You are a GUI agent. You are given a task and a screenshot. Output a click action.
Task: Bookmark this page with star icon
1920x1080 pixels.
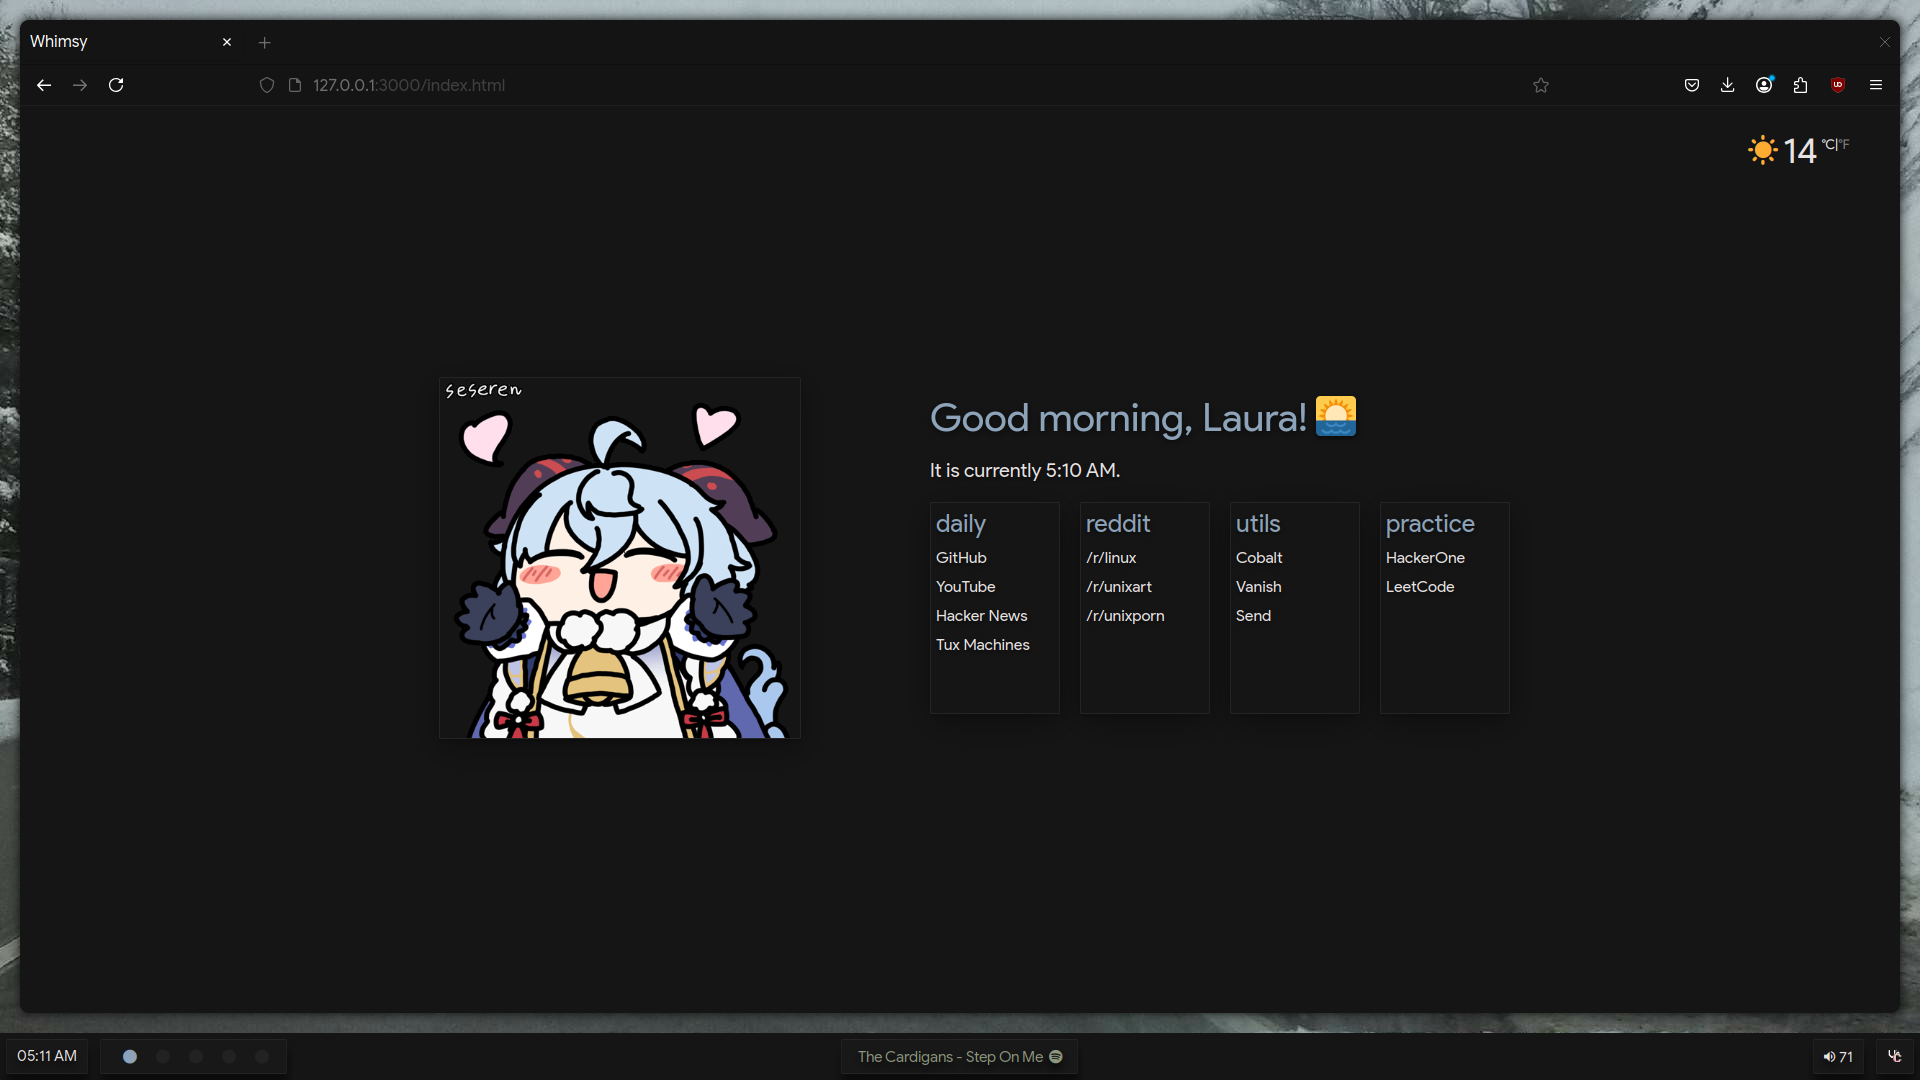pos(1541,85)
